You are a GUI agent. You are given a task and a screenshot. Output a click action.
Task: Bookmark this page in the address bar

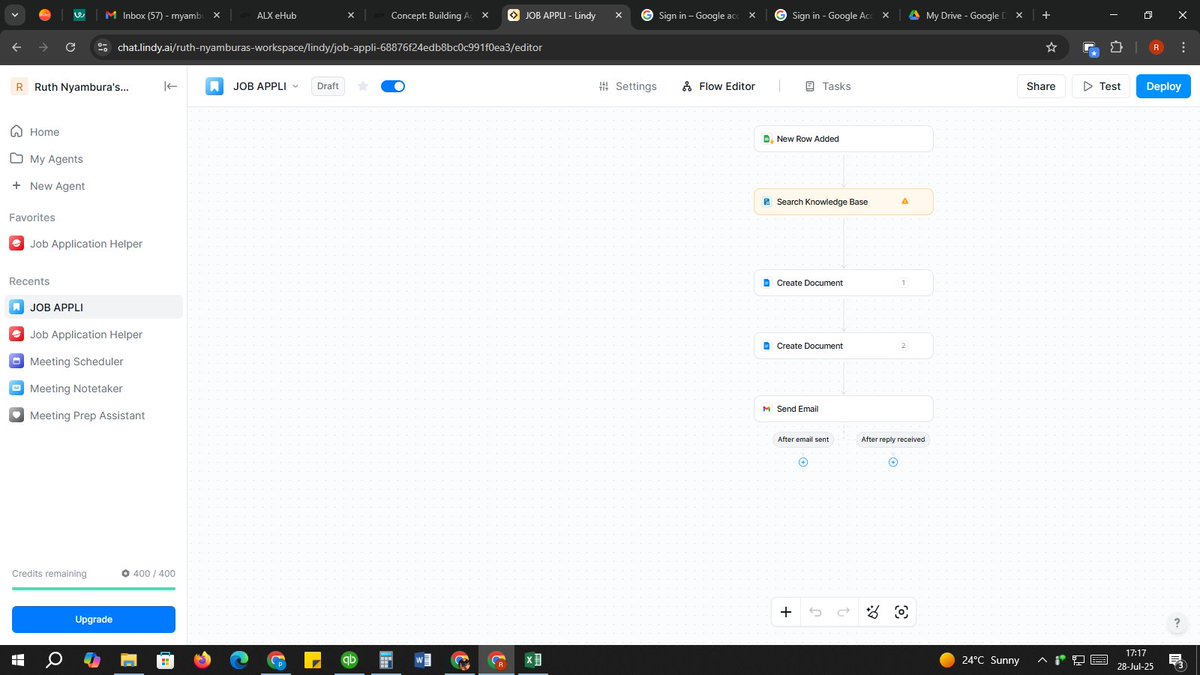1051,47
